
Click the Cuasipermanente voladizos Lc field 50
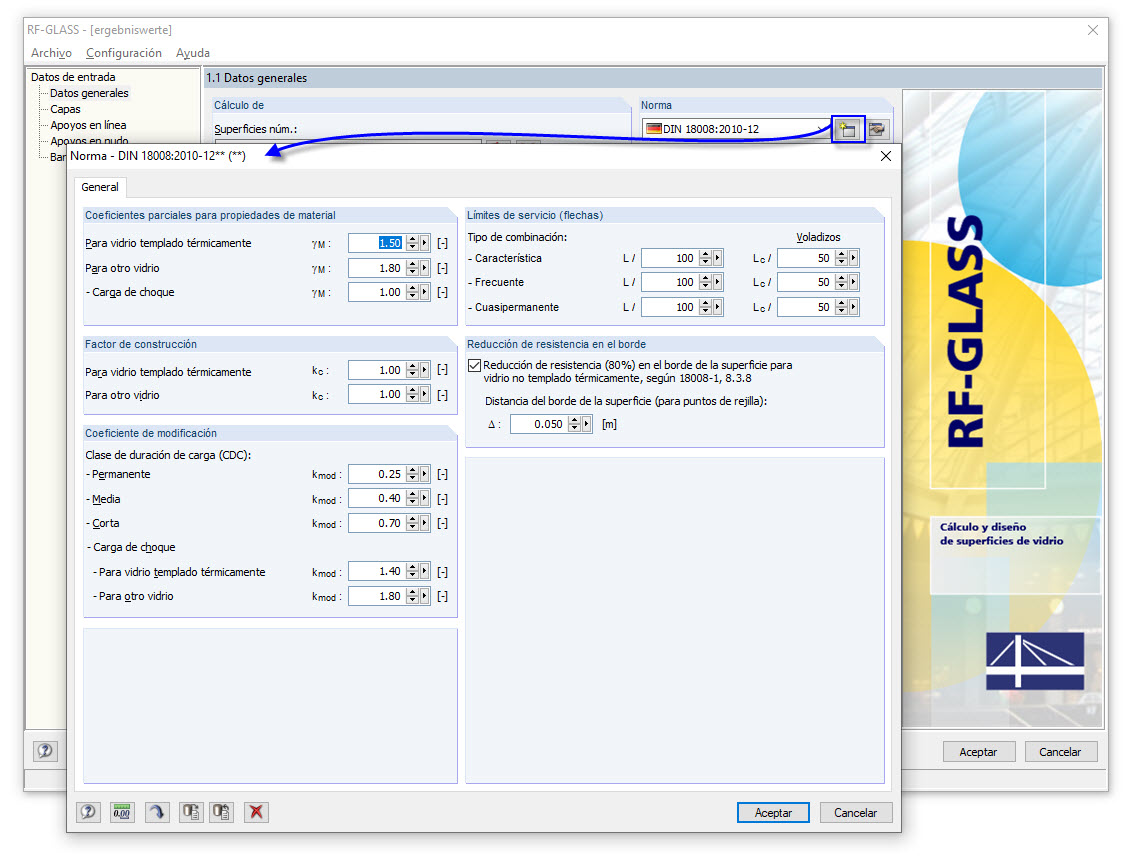coord(806,307)
